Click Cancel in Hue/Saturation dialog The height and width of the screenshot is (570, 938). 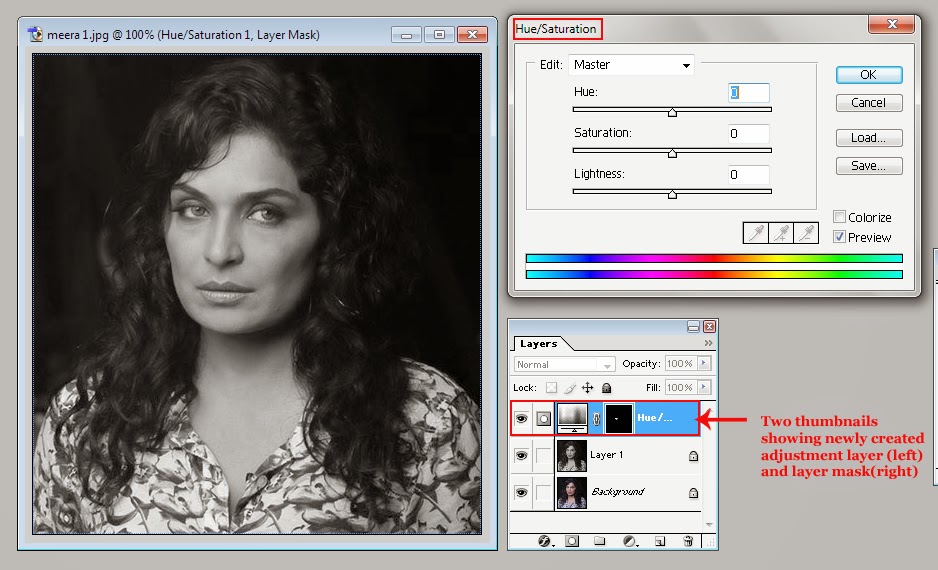[x=869, y=103]
